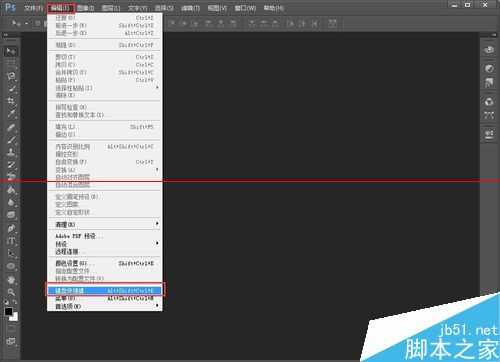Open the 帮助(H) menu
The height and width of the screenshot is (362, 500).
pos(273,7)
